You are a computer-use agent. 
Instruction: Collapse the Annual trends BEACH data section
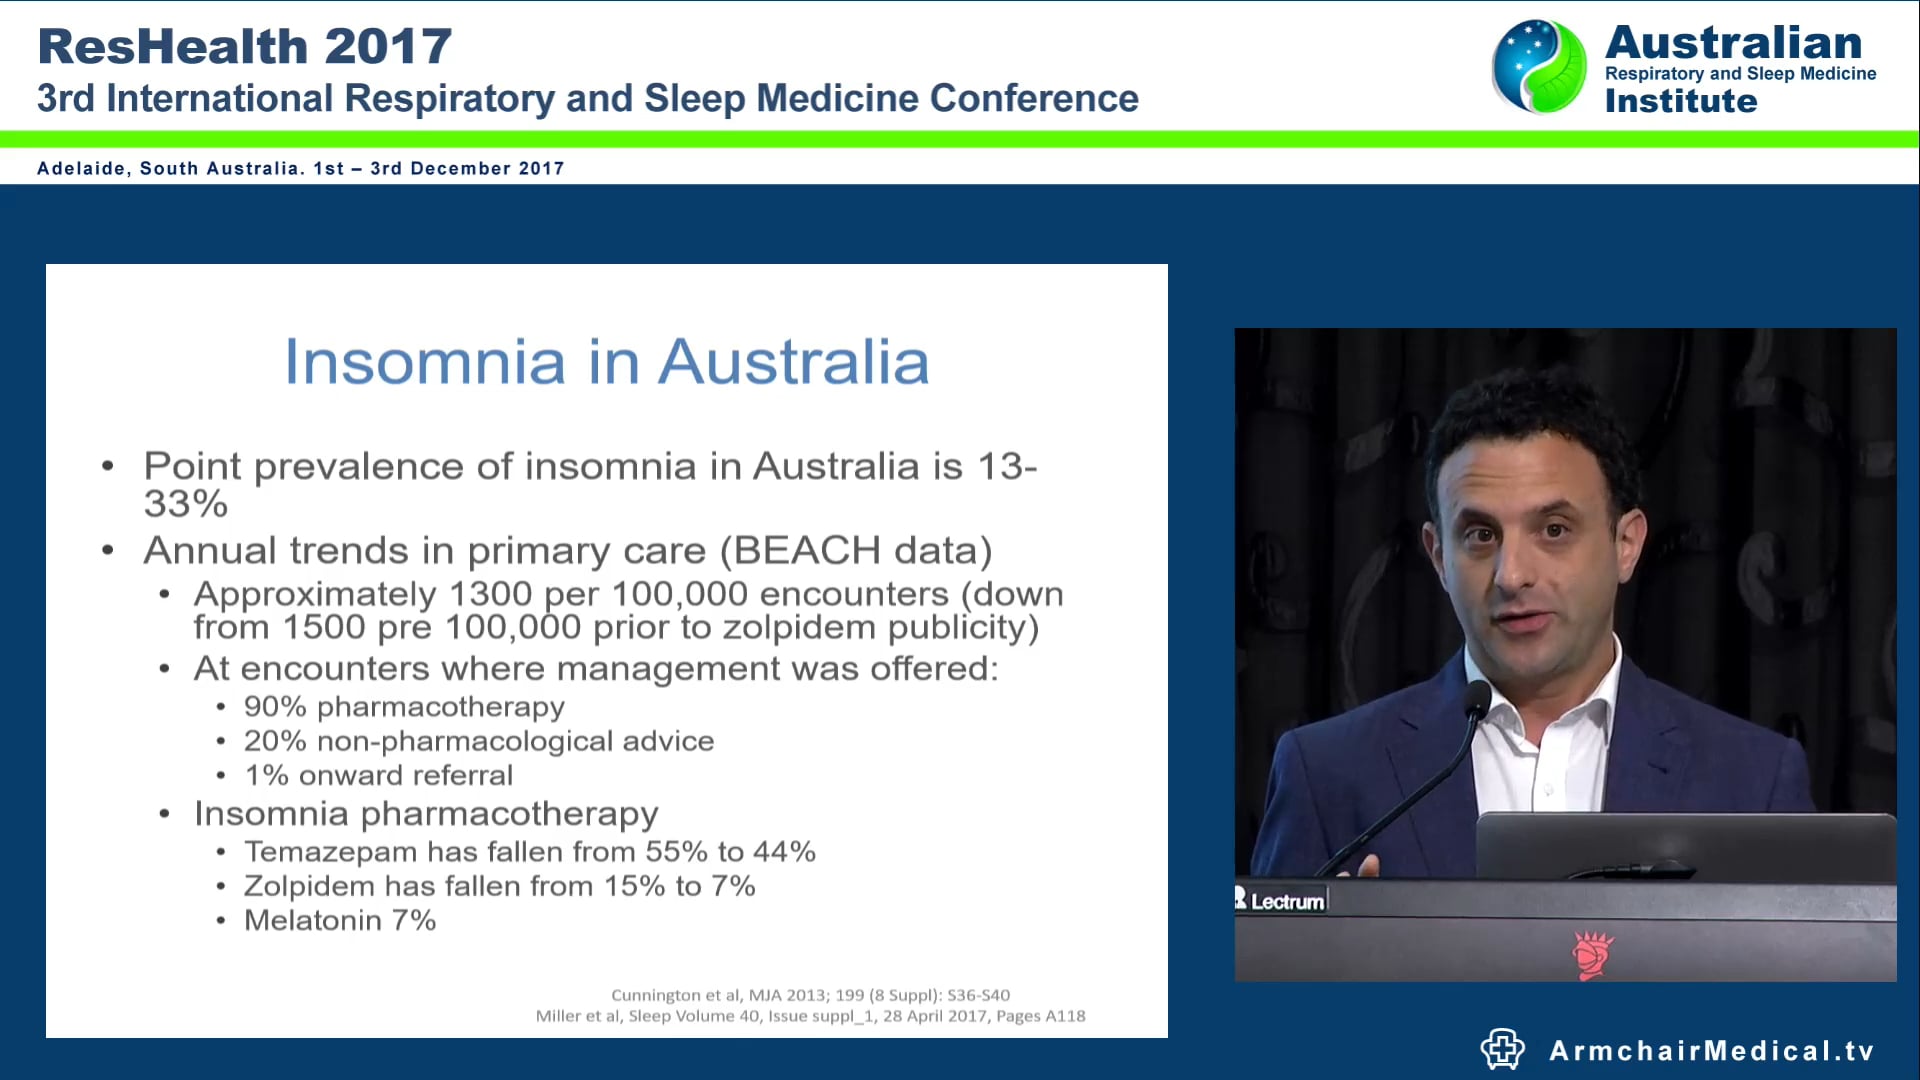tap(570, 549)
